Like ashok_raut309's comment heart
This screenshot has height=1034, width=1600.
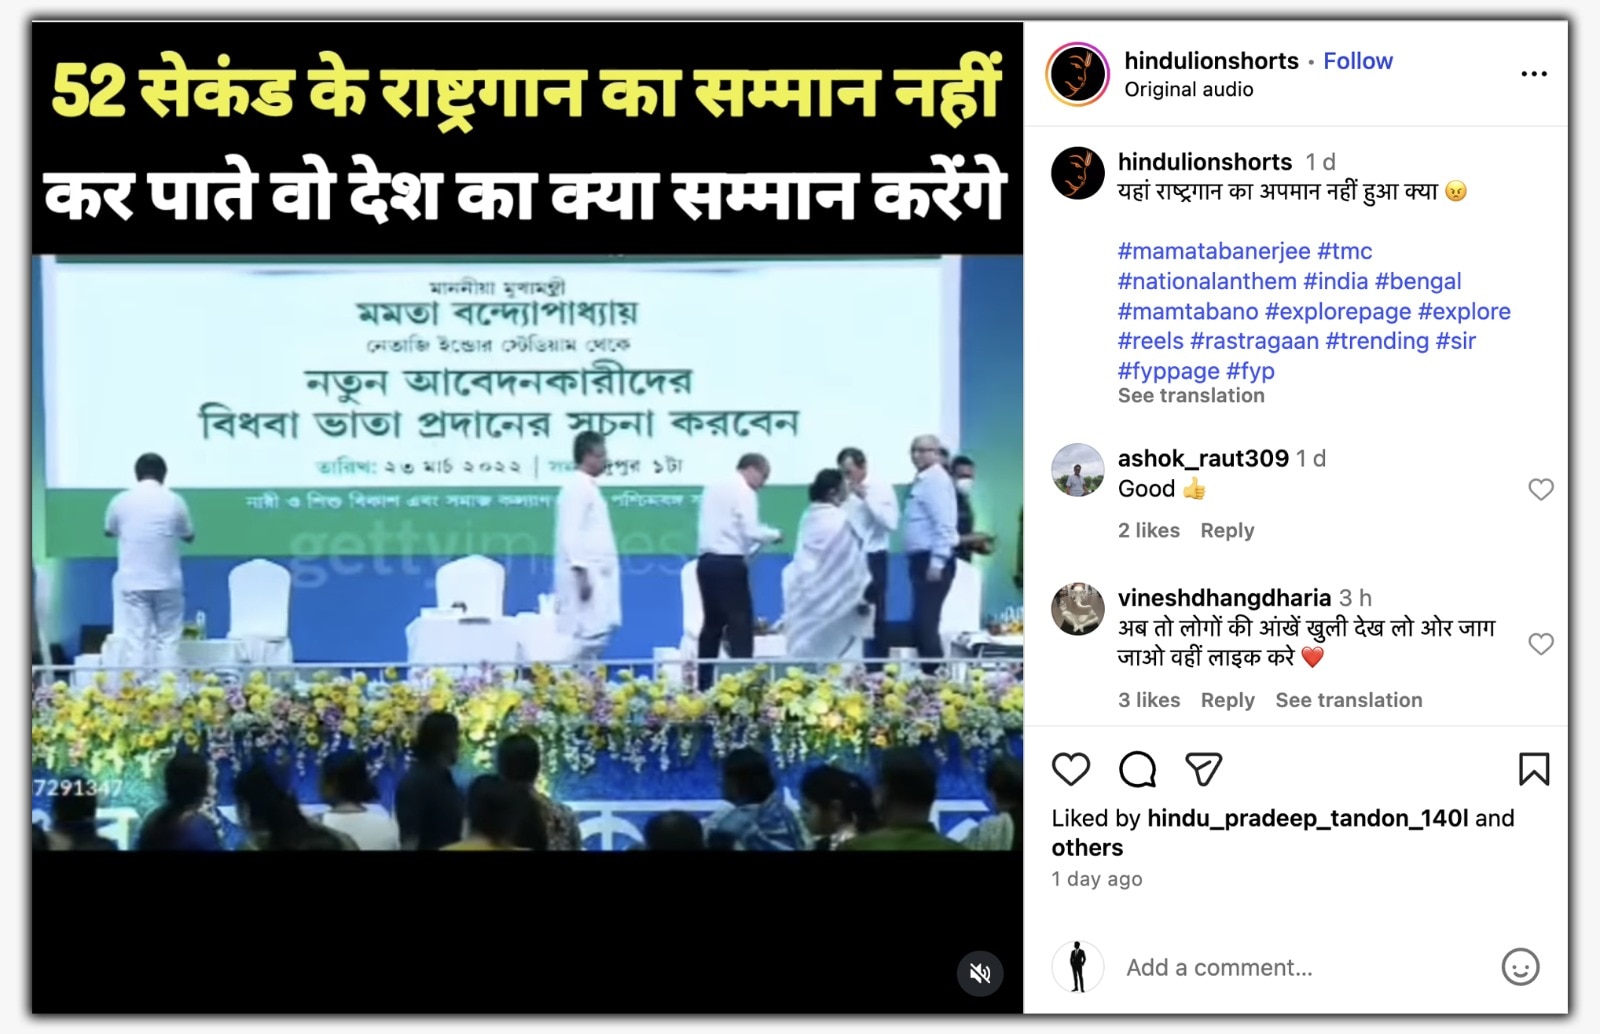pos(1541,489)
